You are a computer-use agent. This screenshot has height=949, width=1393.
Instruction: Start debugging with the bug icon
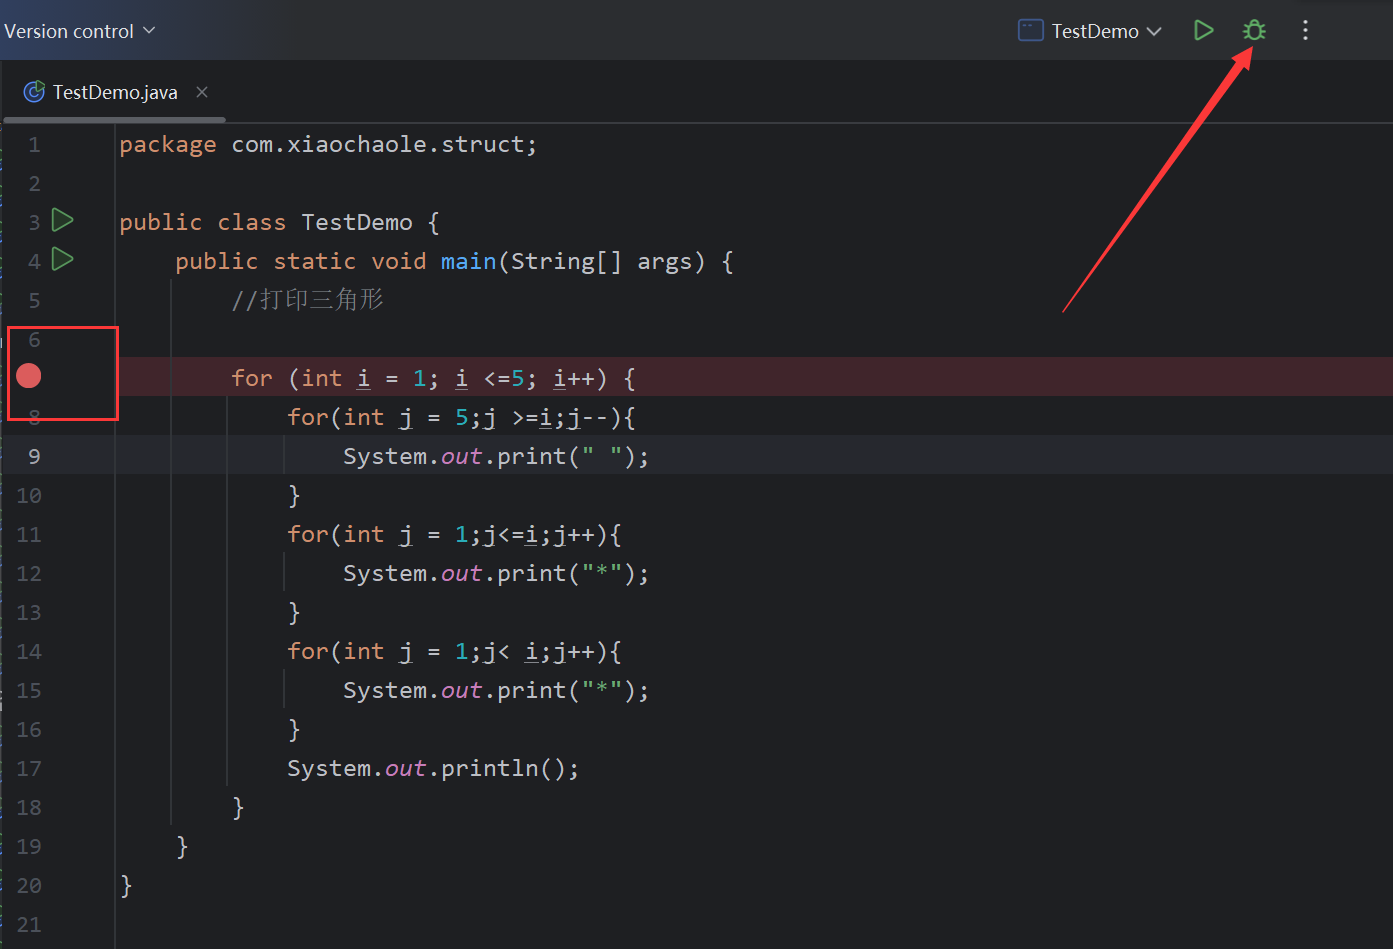[x=1254, y=31]
